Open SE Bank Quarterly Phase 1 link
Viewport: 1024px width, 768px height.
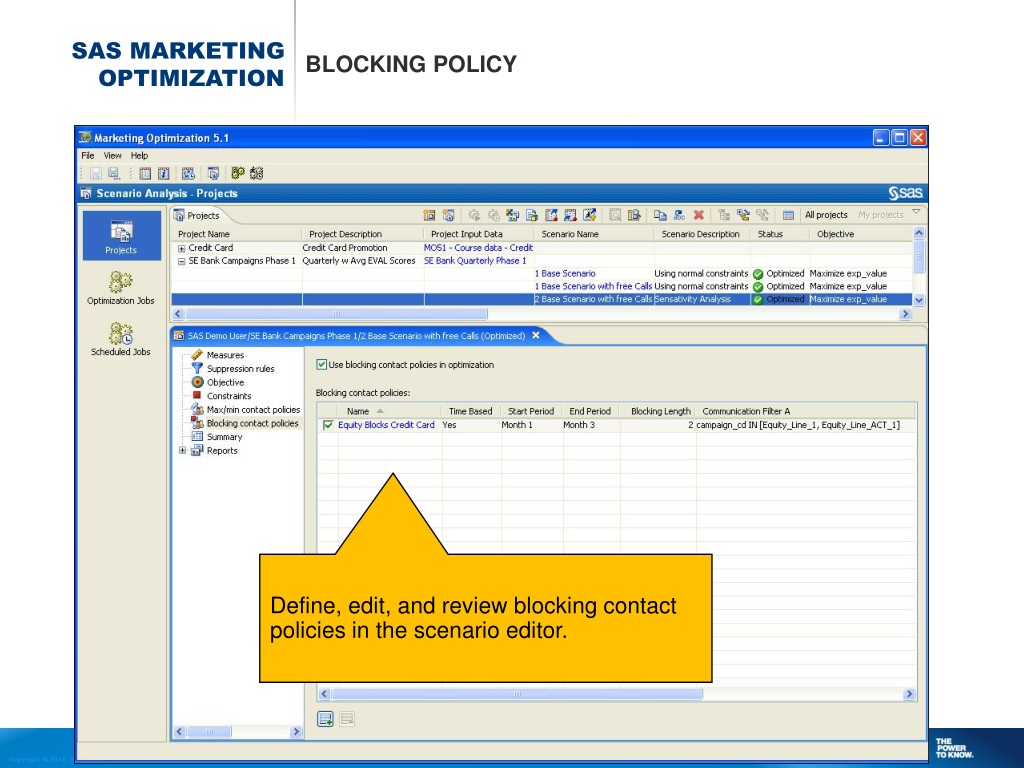pyautogui.click(x=475, y=261)
